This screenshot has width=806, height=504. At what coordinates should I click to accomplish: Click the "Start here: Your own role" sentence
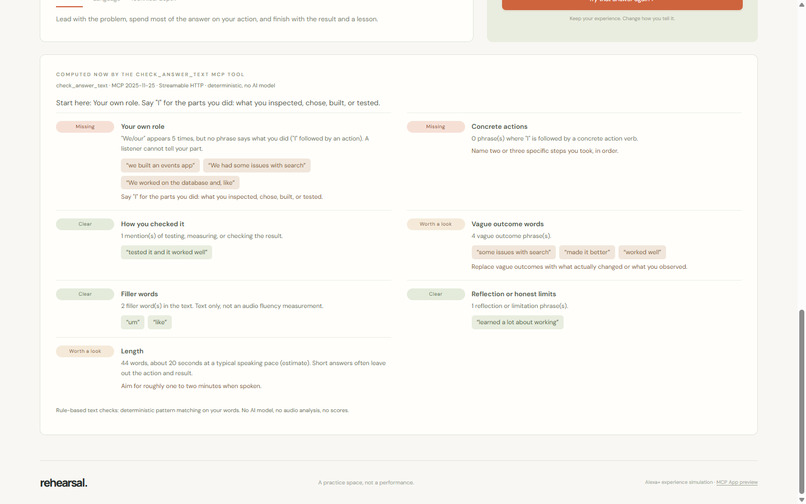[x=218, y=103]
